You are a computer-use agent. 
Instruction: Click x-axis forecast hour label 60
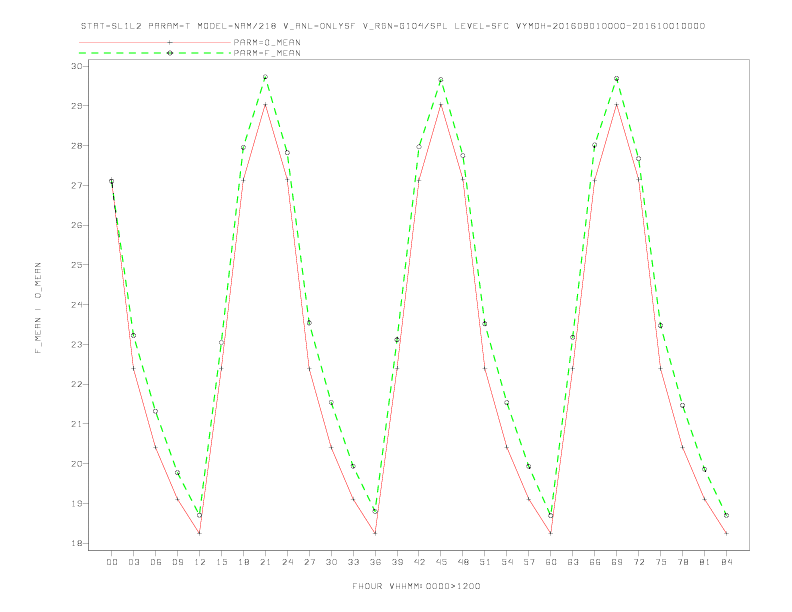point(551,562)
